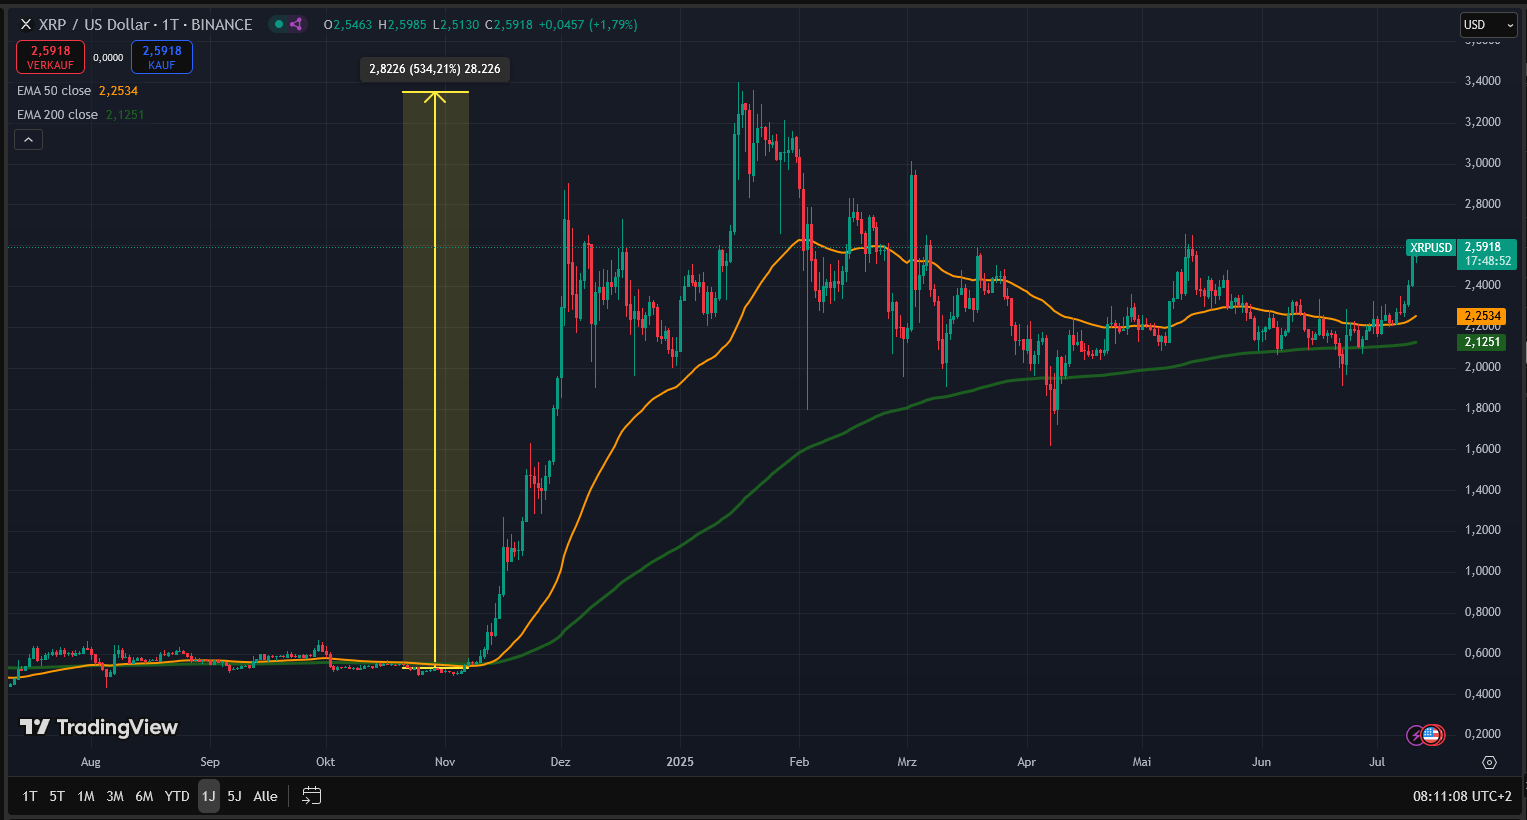Click the XRP symbol logo icon

(26, 24)
